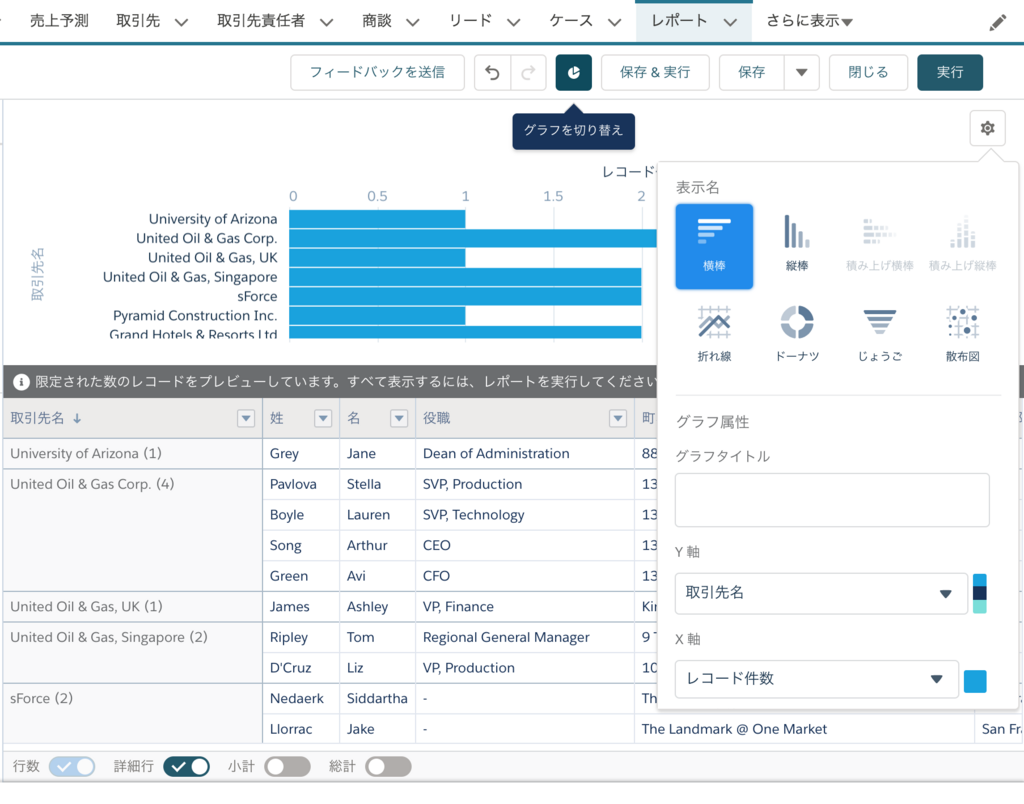
Task: Toggle the 詳細行 detail rows switch
Action: coord(186,766)
